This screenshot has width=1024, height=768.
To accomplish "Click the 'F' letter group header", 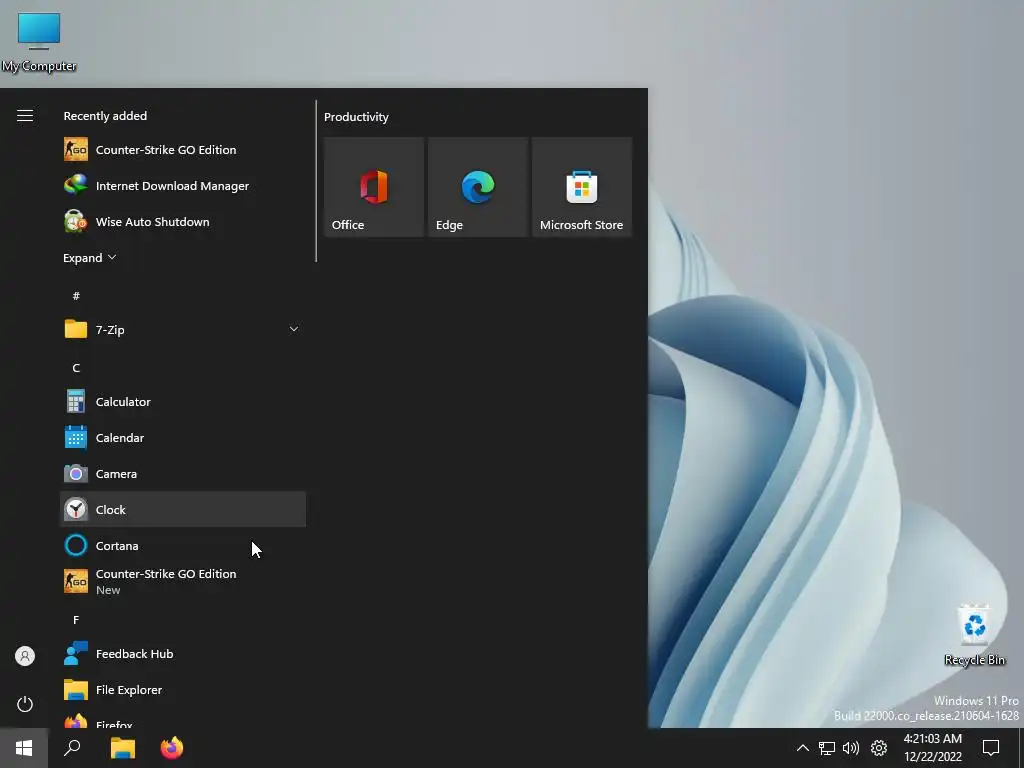I will point(76,620).
